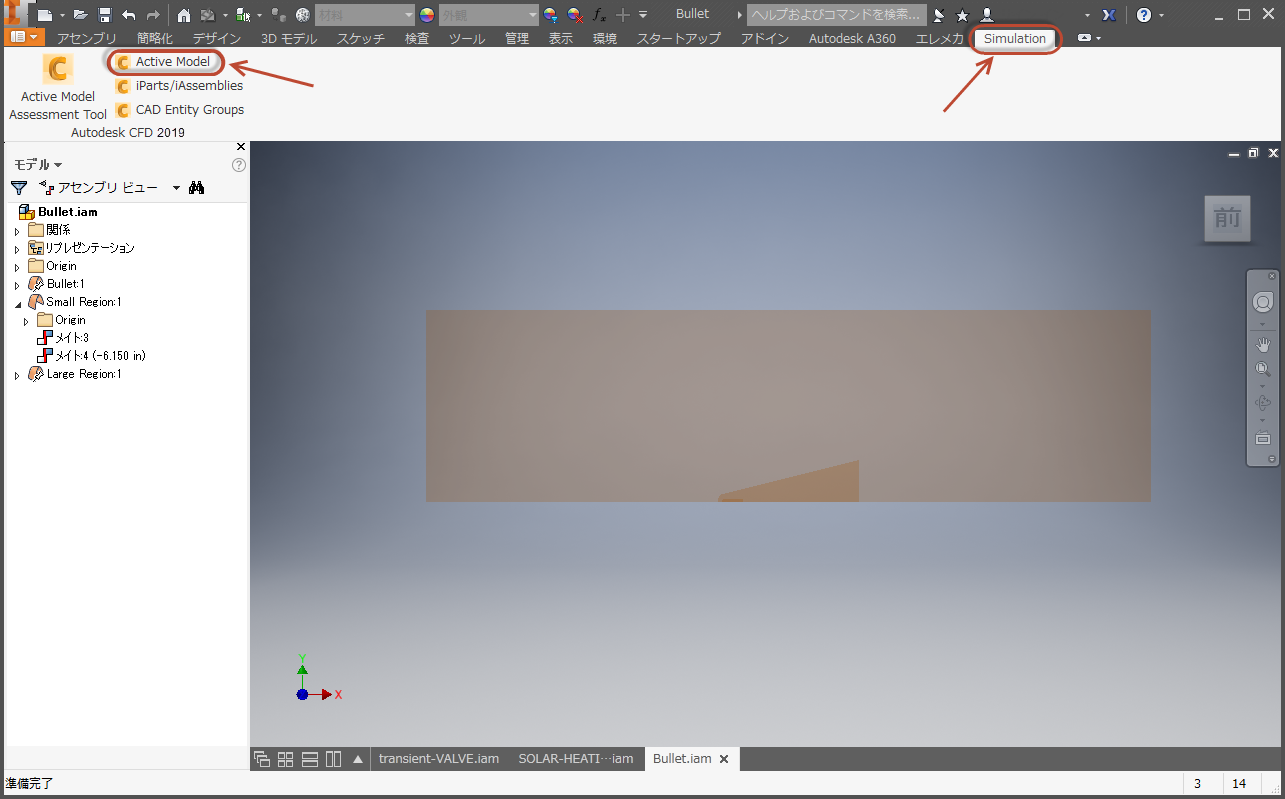Click the Open file folder icon
Viewport: 1285px width, 799px height.
point(81,15)
